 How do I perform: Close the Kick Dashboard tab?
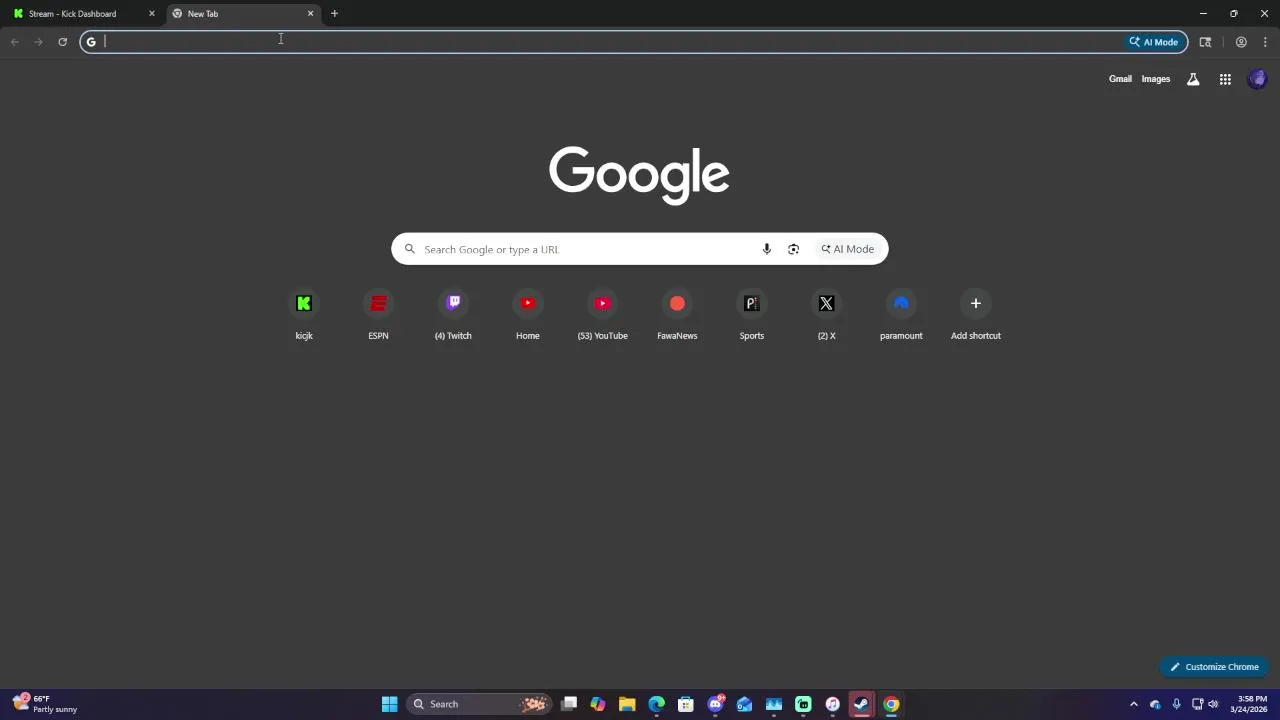click(x=152, y=14)
